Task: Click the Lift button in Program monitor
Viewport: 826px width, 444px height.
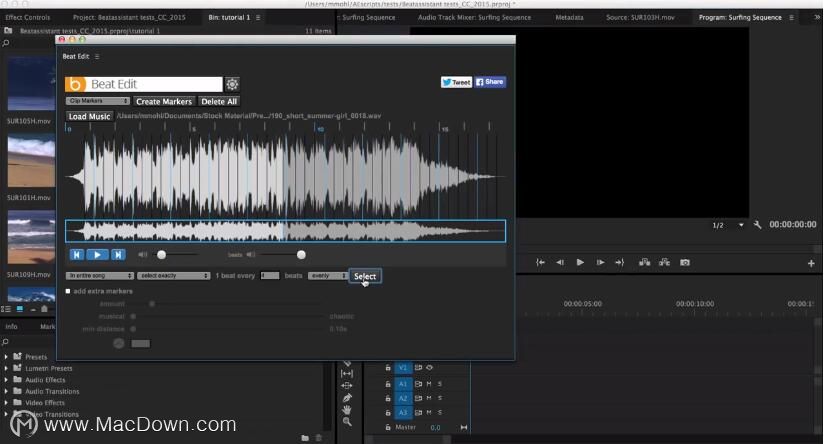Action: pyautogui.click(x=644, y=262)
